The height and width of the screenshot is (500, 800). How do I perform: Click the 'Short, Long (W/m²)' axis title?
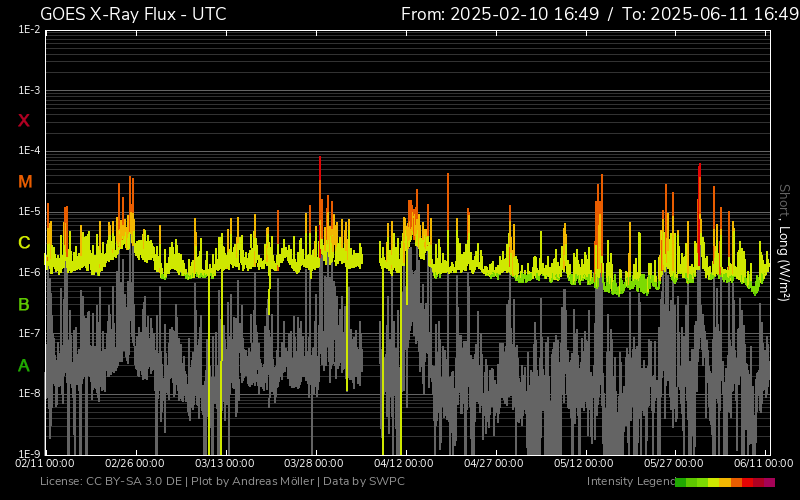tap(784, 243)
